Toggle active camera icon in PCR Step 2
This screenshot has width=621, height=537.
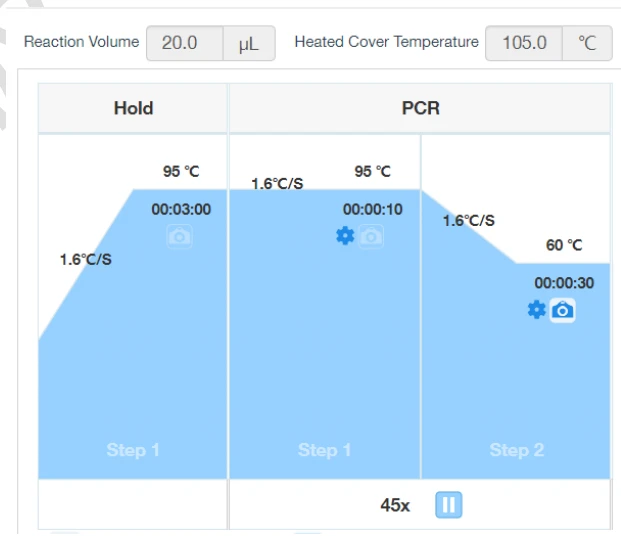(563, 310)
